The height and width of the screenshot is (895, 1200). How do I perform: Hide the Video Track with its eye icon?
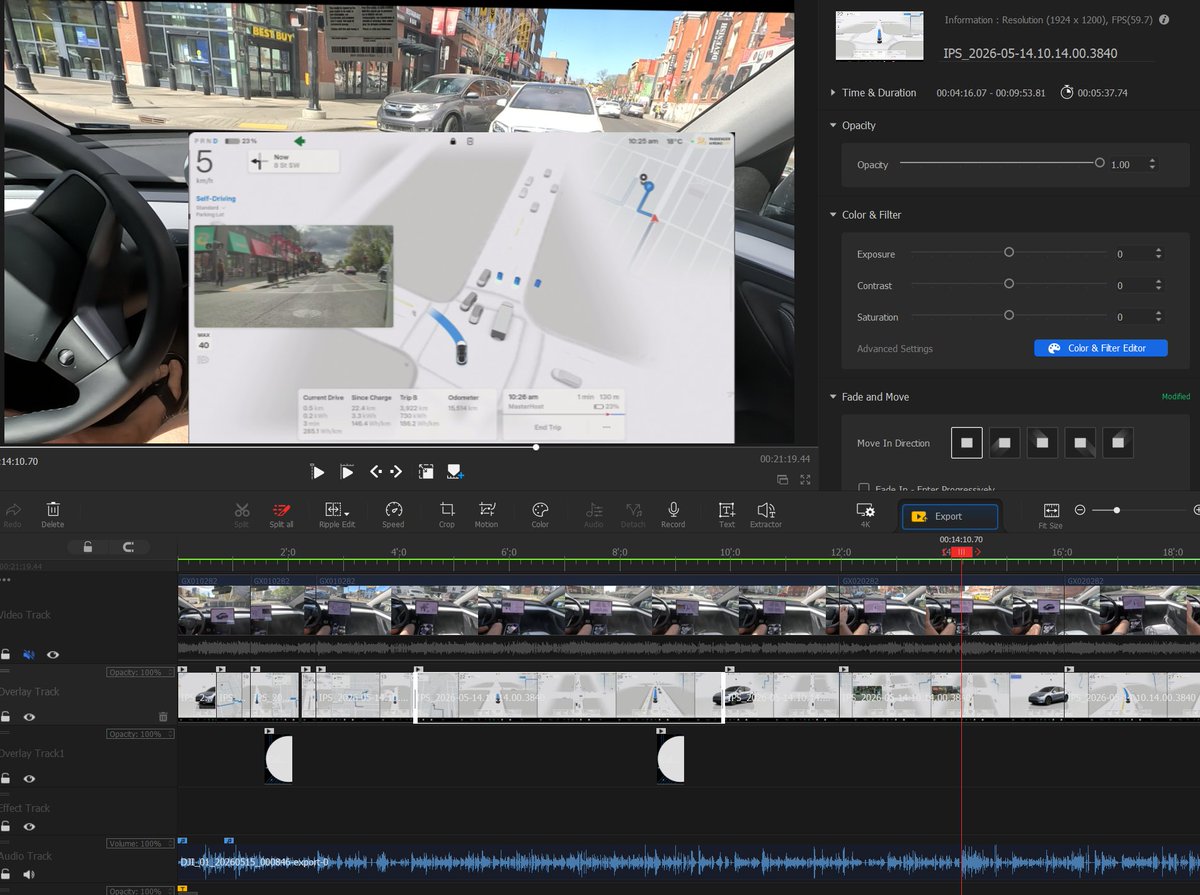pyautogui.click(x=53, y=654)
